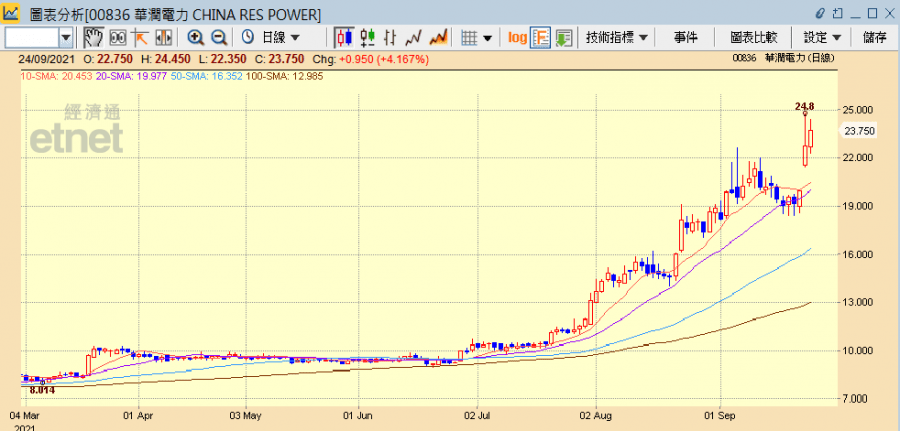Click the 圖表比較 button
900x431 pixels.
click(753, 37)
